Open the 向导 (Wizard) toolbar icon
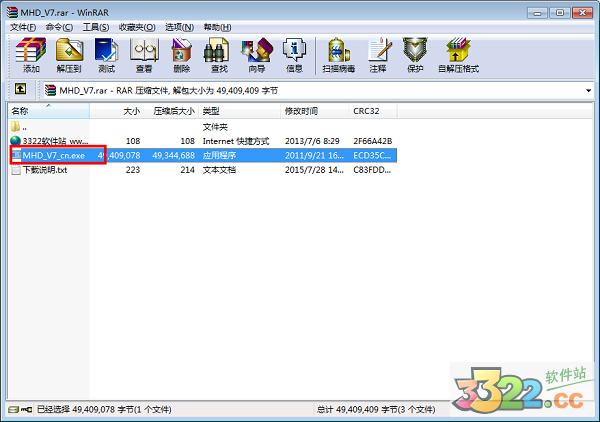Viewport: 600px width, 422px height. click(257, 49)
